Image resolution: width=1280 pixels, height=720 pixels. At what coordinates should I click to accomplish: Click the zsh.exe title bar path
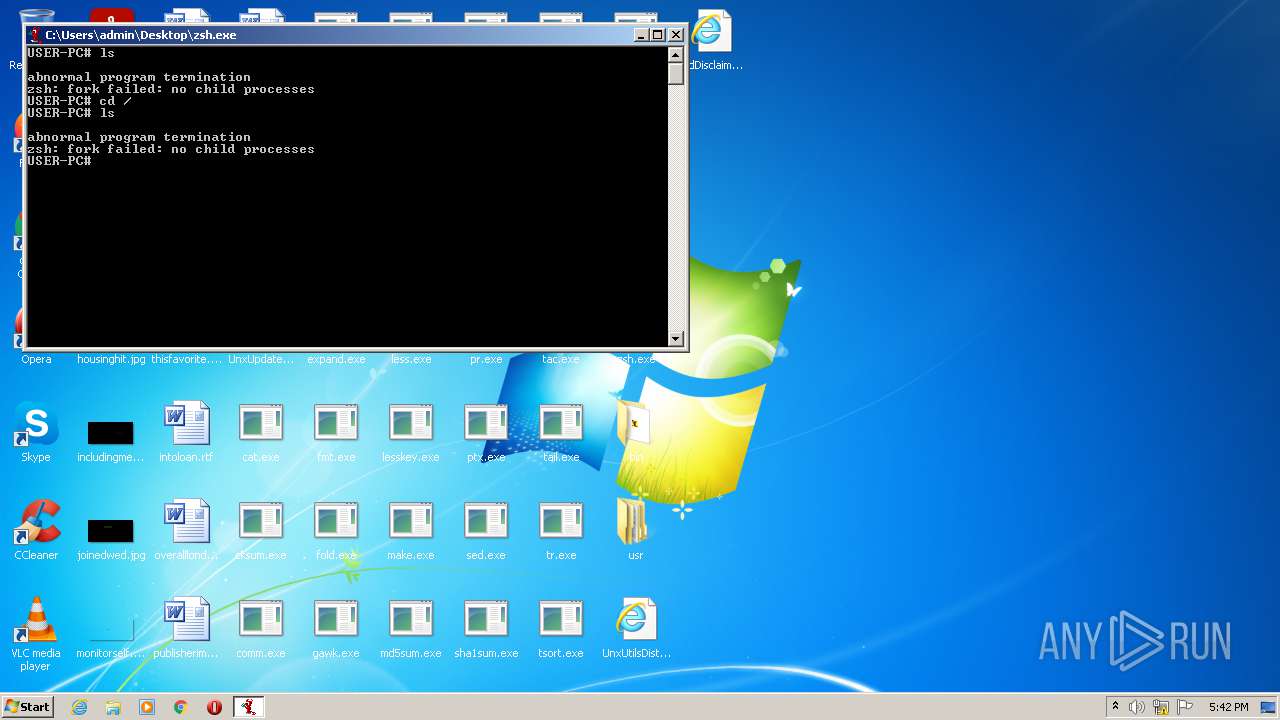point(141,35)
